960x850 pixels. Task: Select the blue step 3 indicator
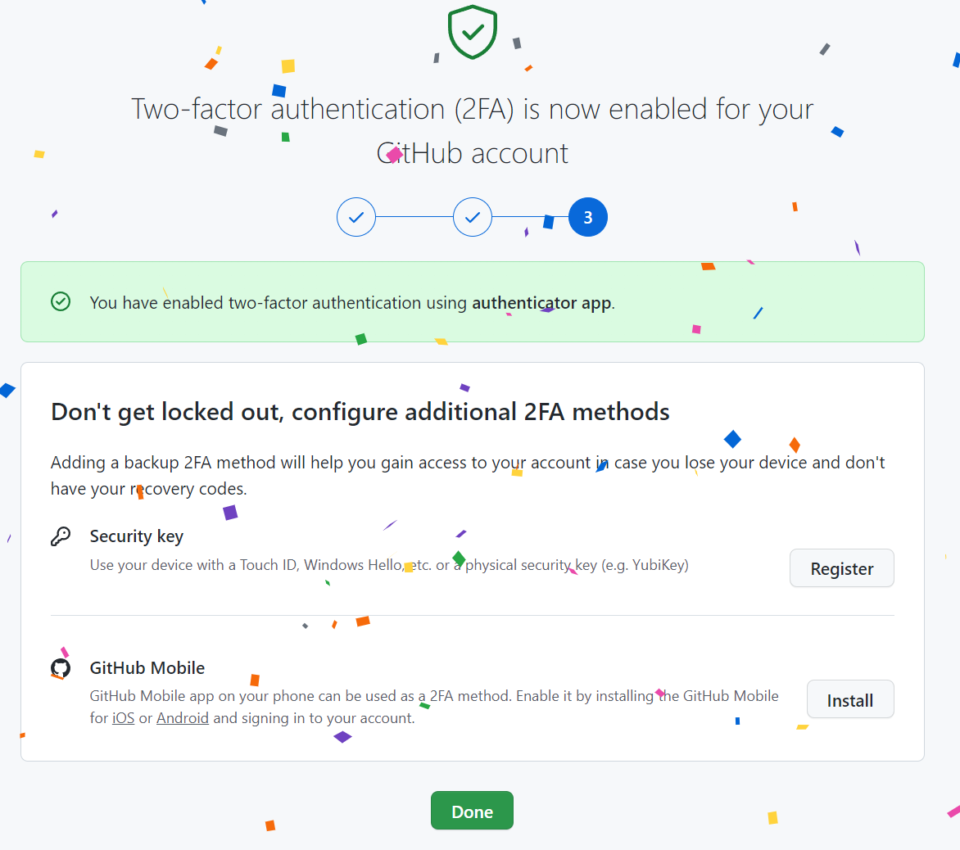pyautogui.click(x=588, y=217)
